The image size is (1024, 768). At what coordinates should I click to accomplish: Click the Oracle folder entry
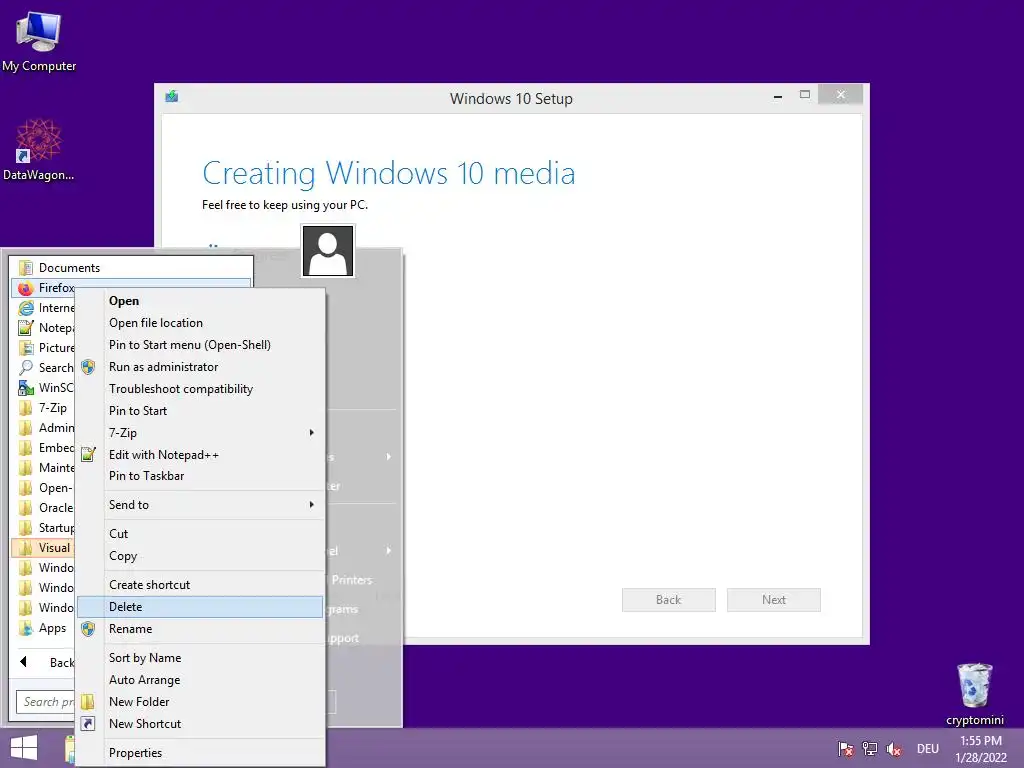tap(43, 508)
